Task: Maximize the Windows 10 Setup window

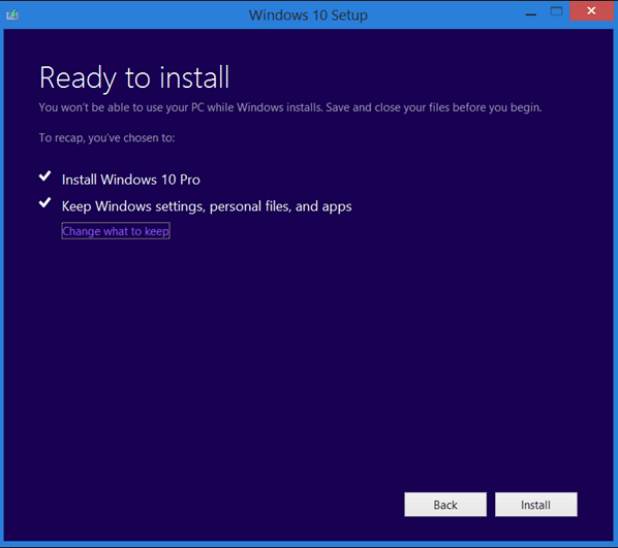Action: click(x=556, y=11)
